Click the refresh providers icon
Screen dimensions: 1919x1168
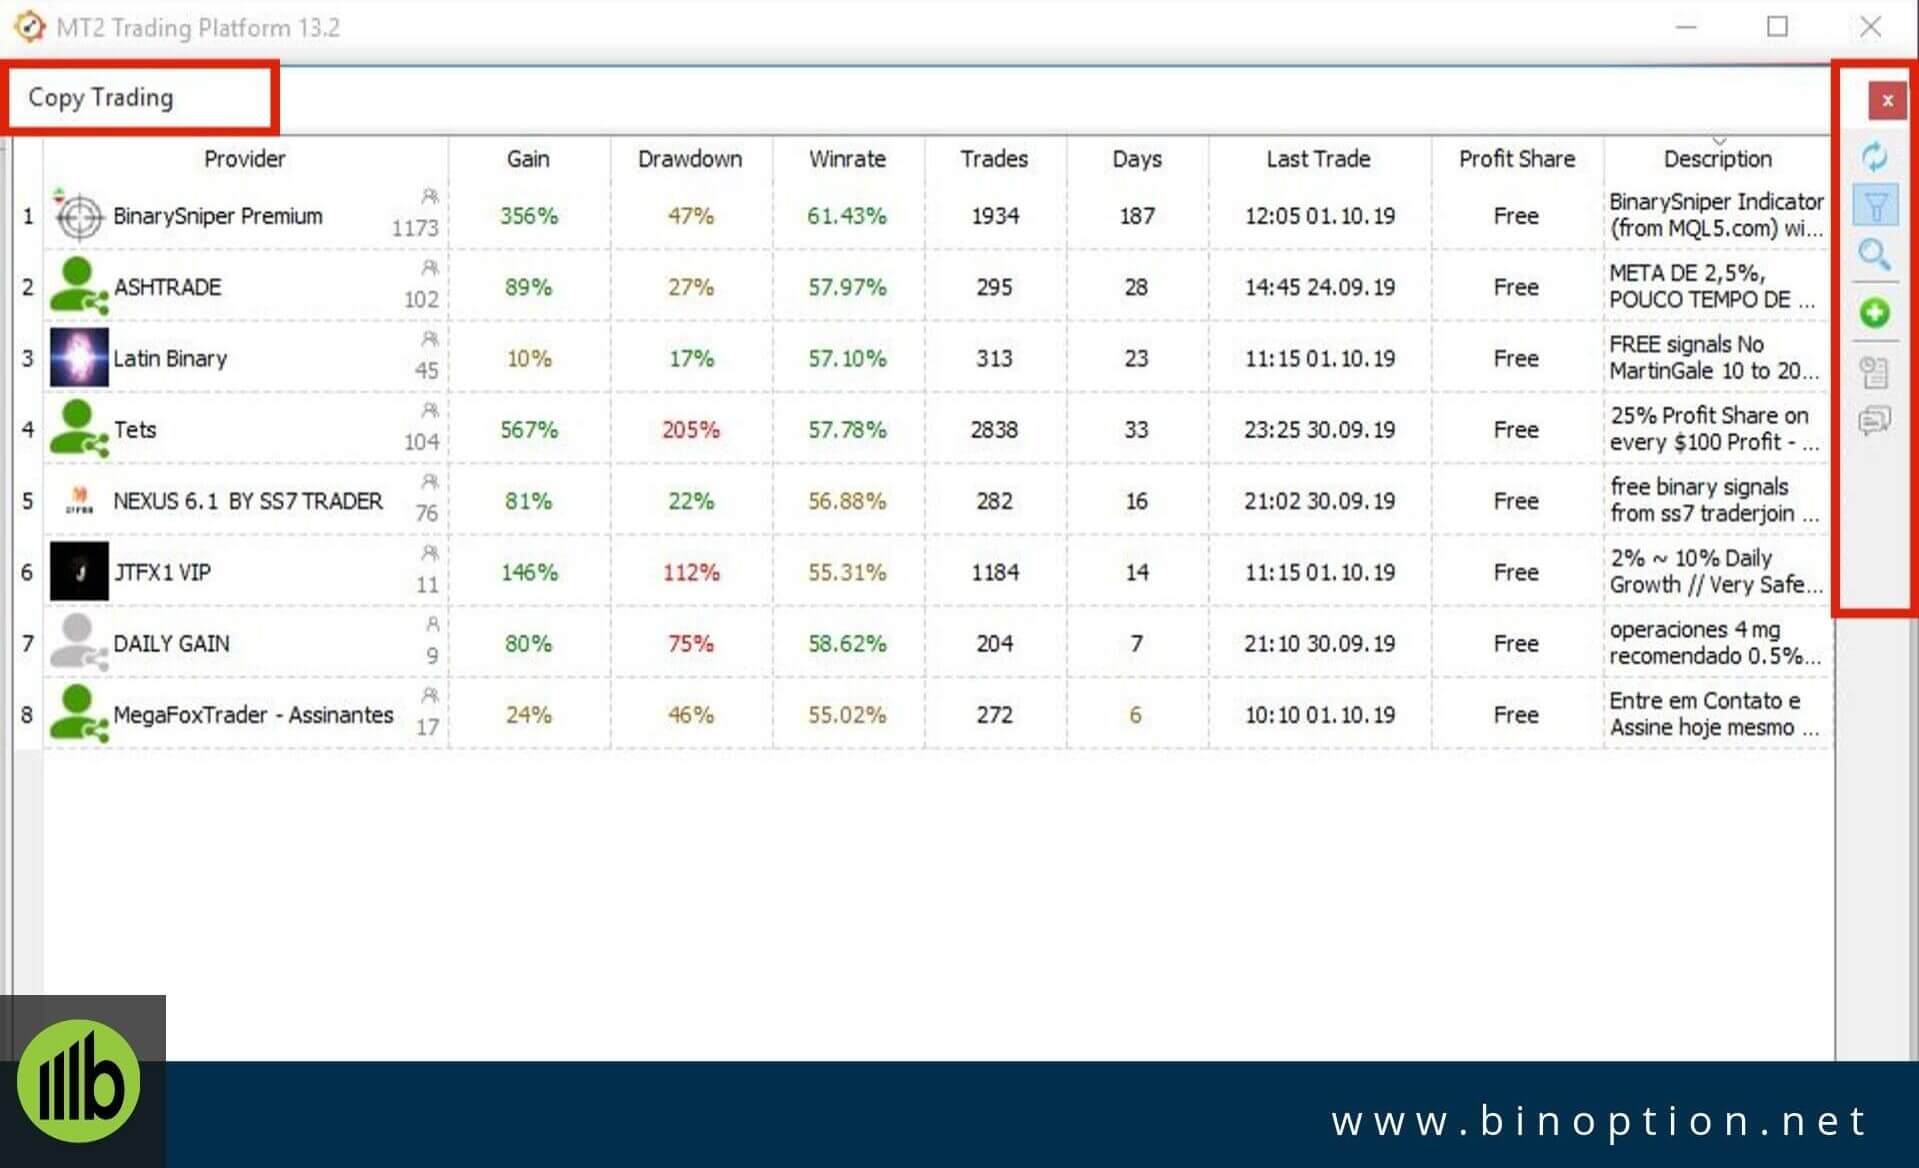pos(1874,156)
